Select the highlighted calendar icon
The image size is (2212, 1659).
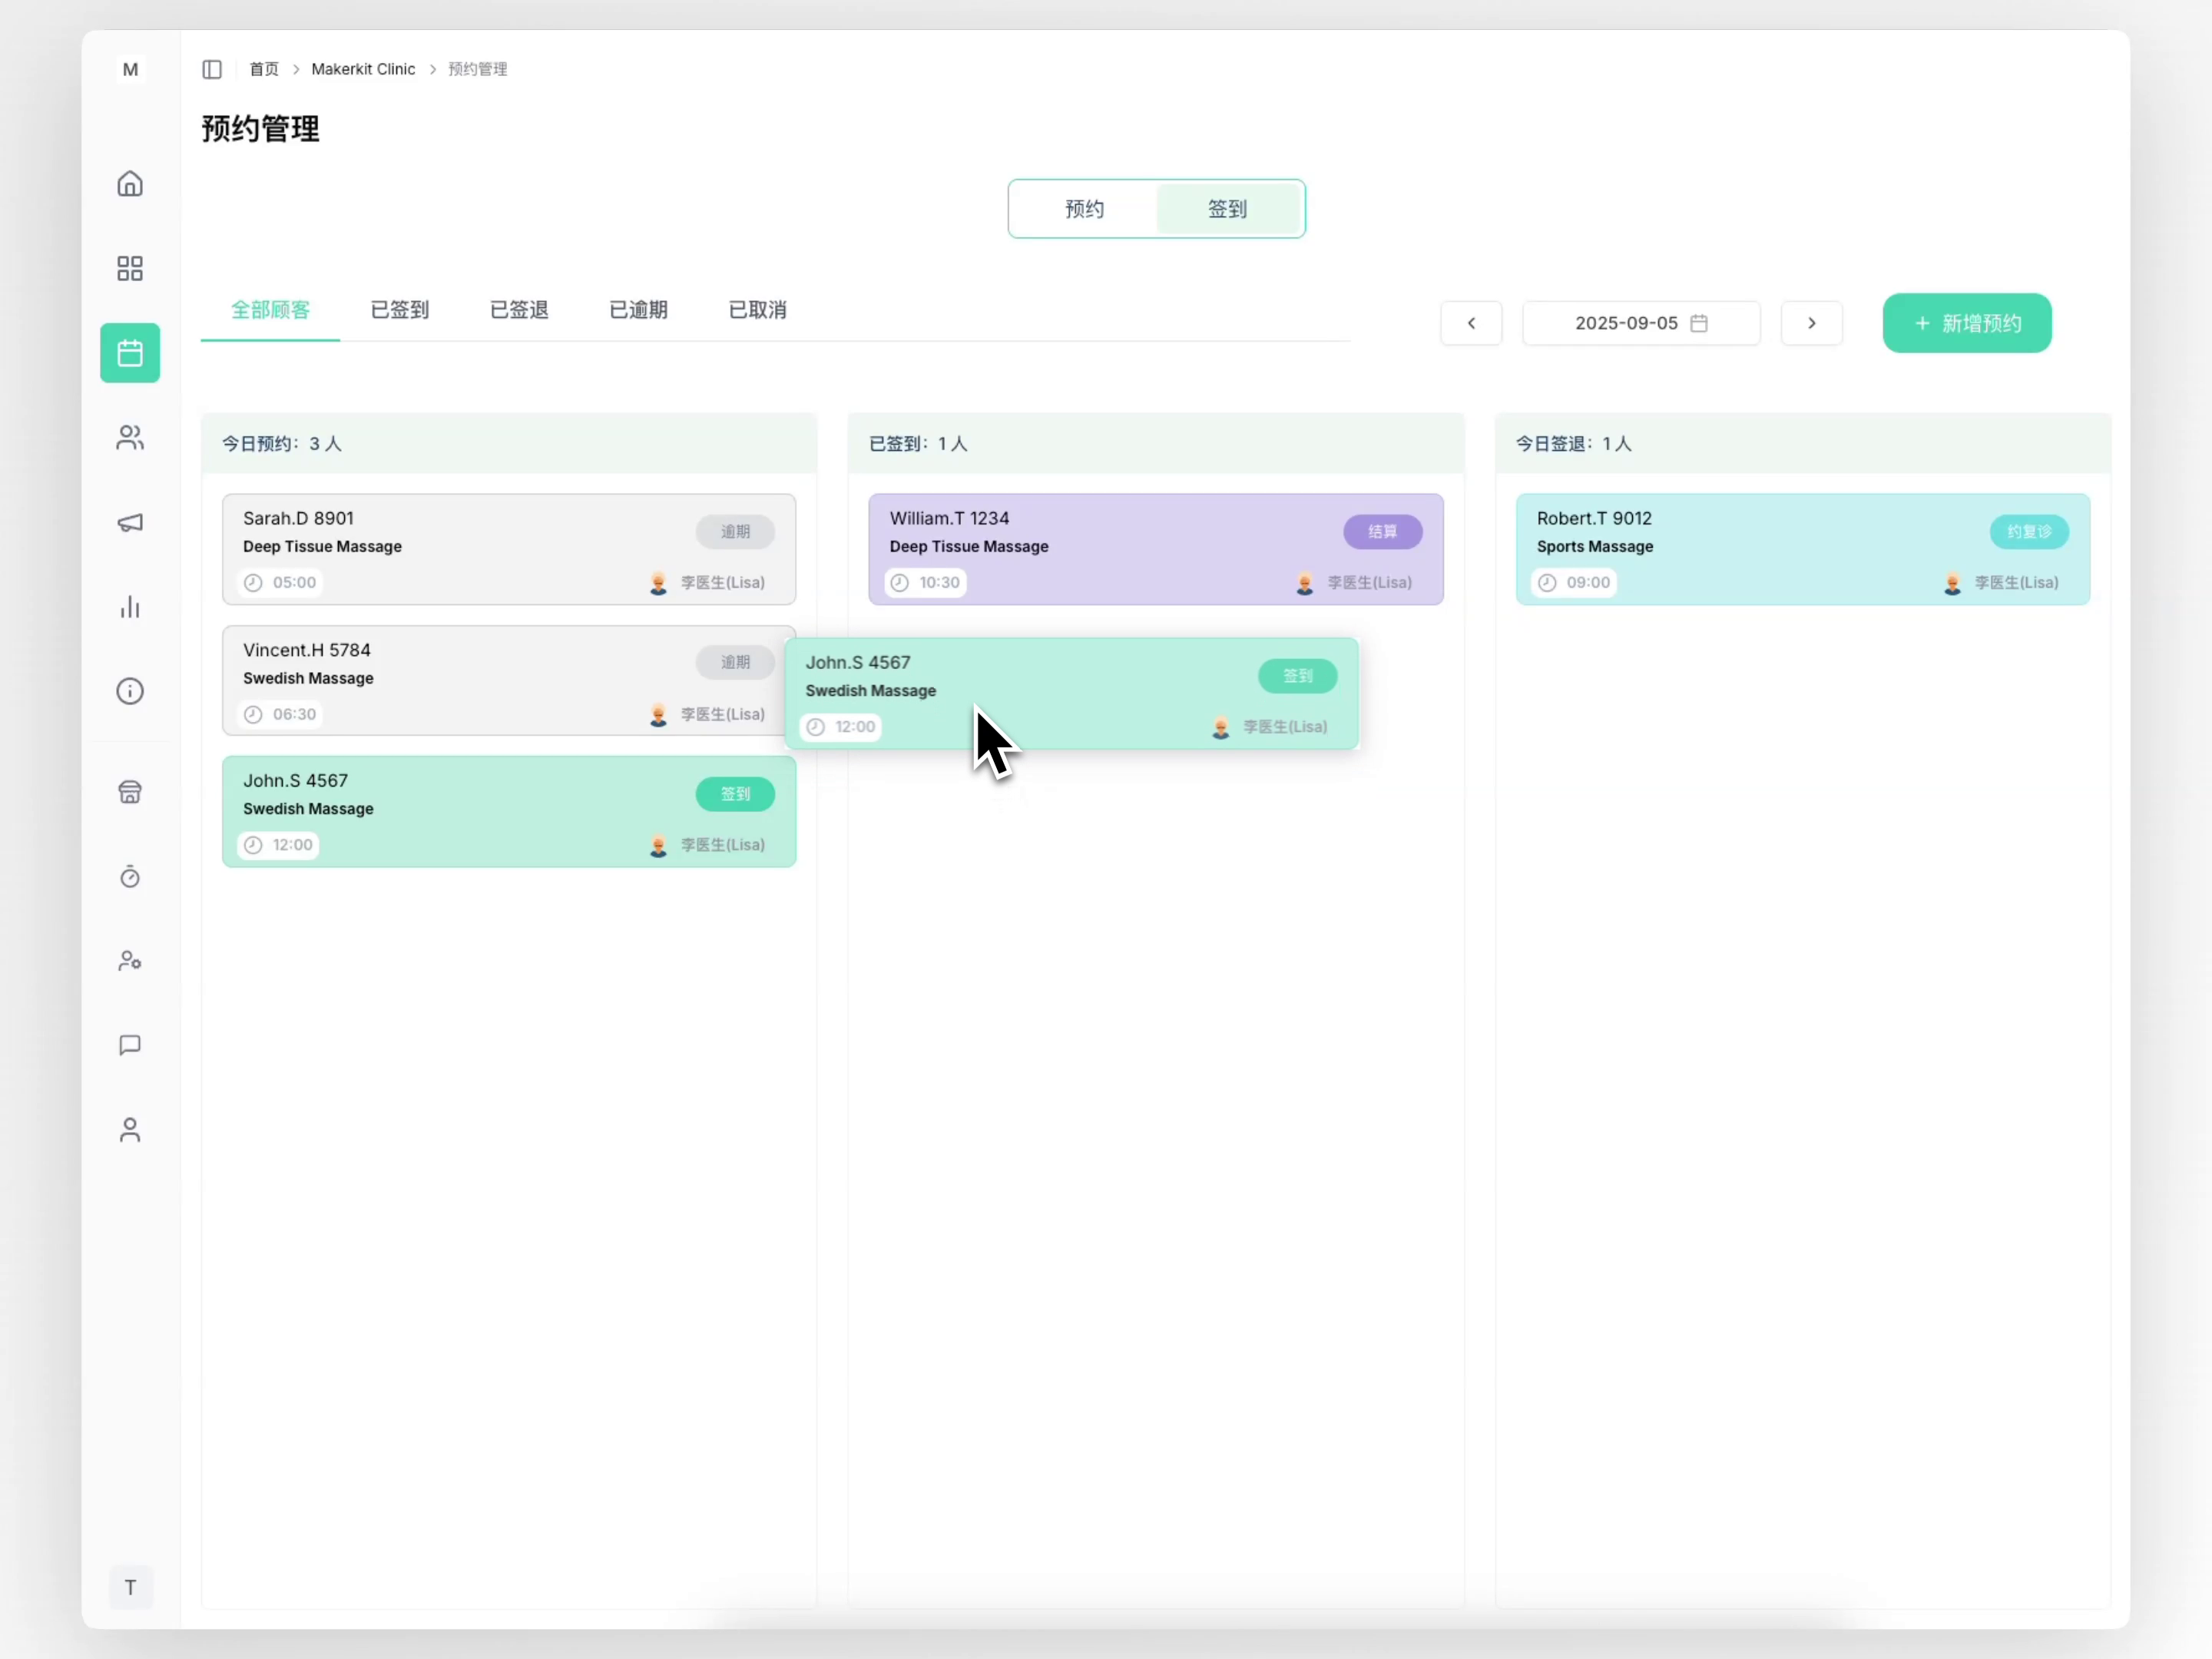click(130, 353)
